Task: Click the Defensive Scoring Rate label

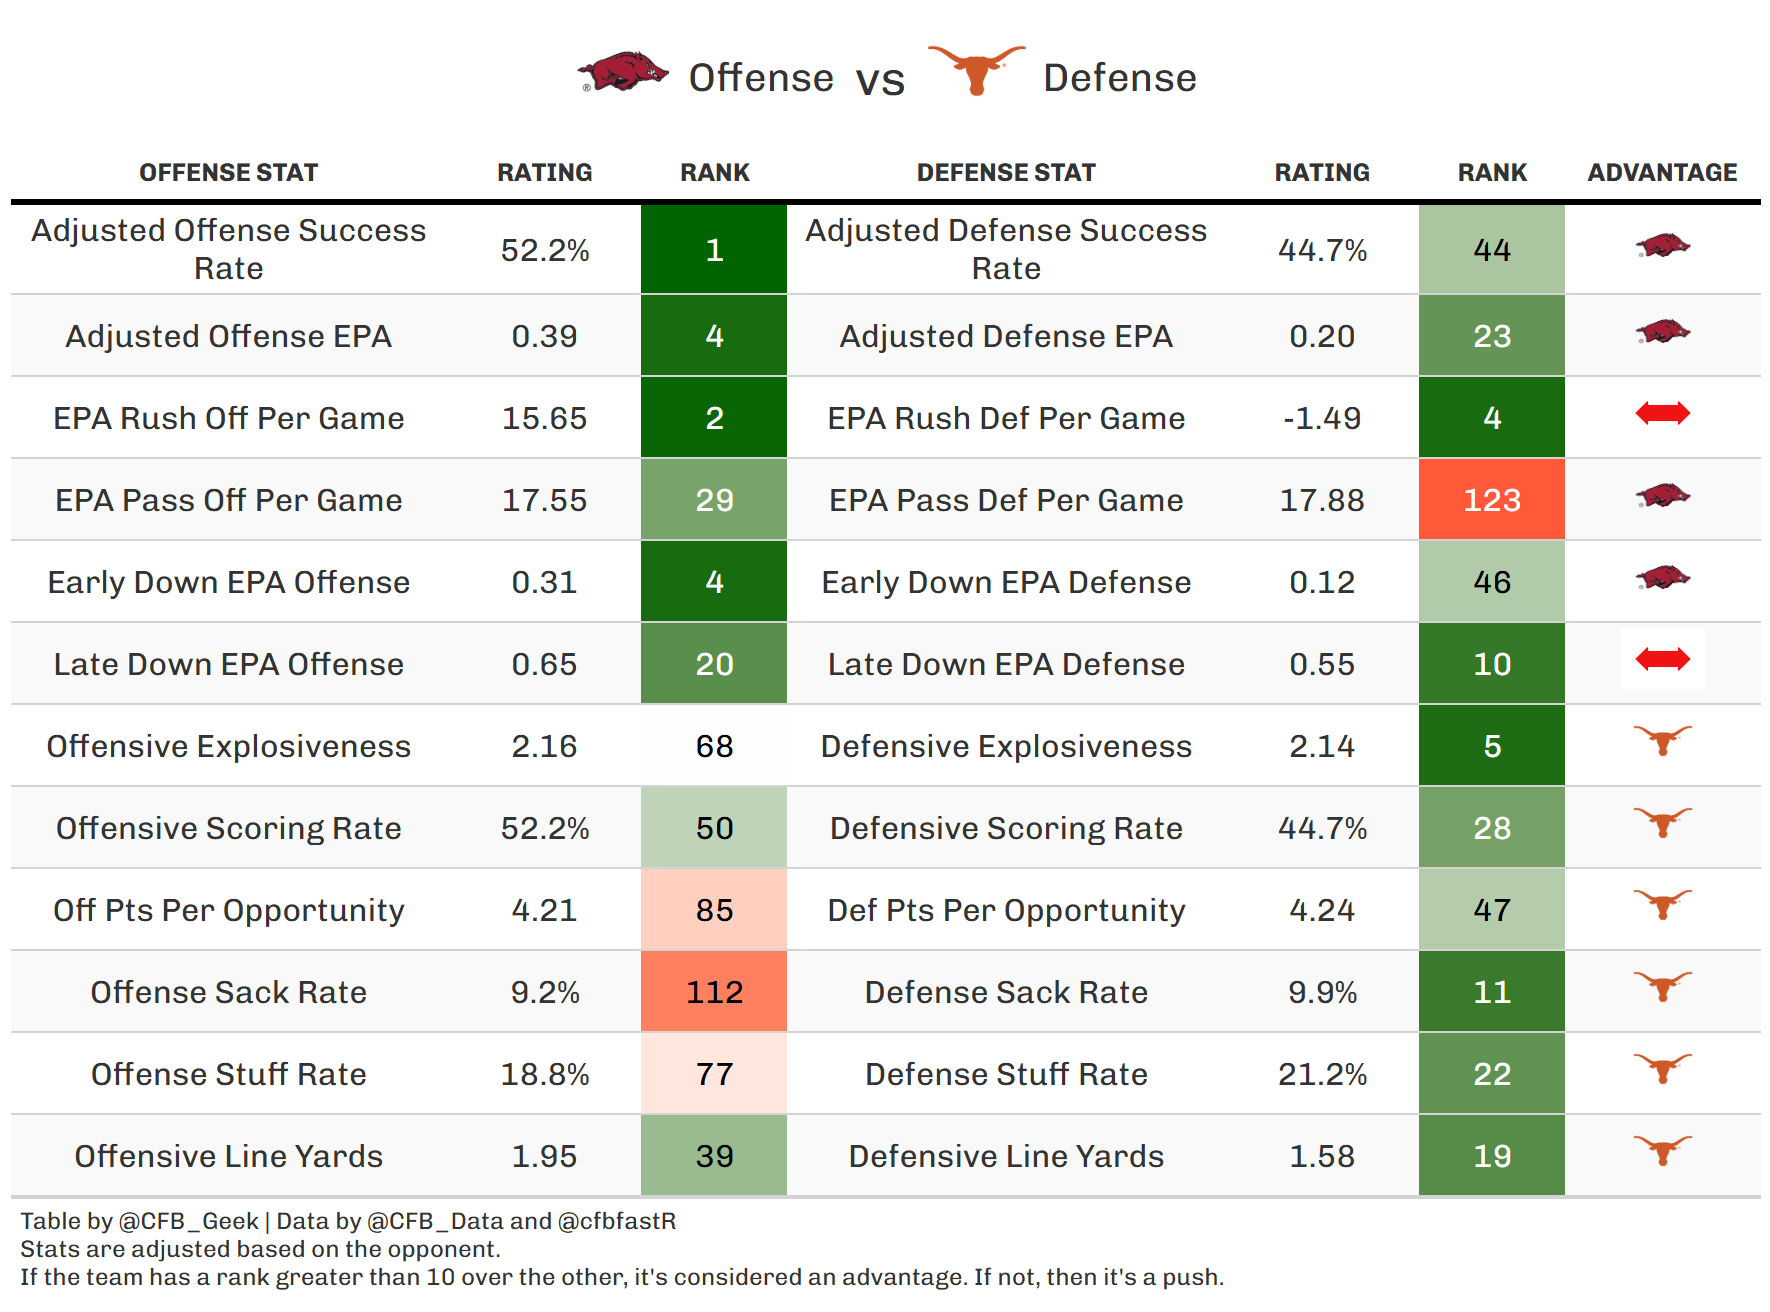Action: (1006, 828)
